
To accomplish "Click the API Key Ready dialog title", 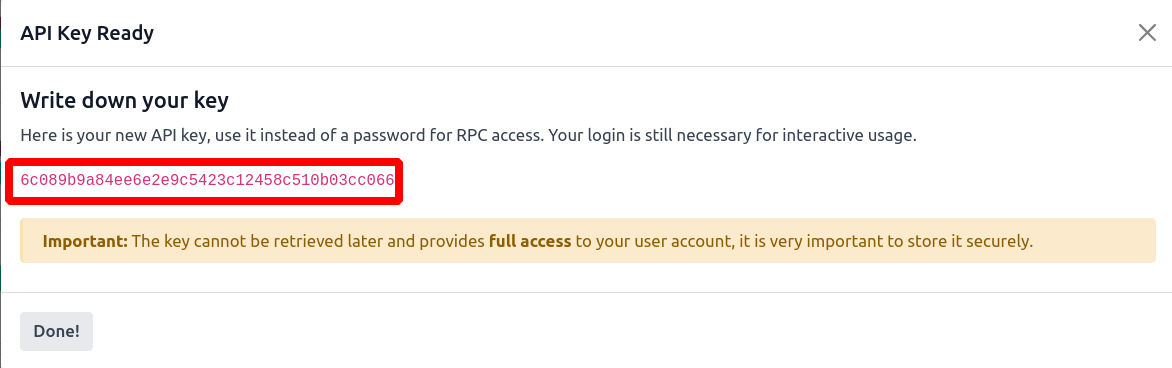I will (87, 34).
